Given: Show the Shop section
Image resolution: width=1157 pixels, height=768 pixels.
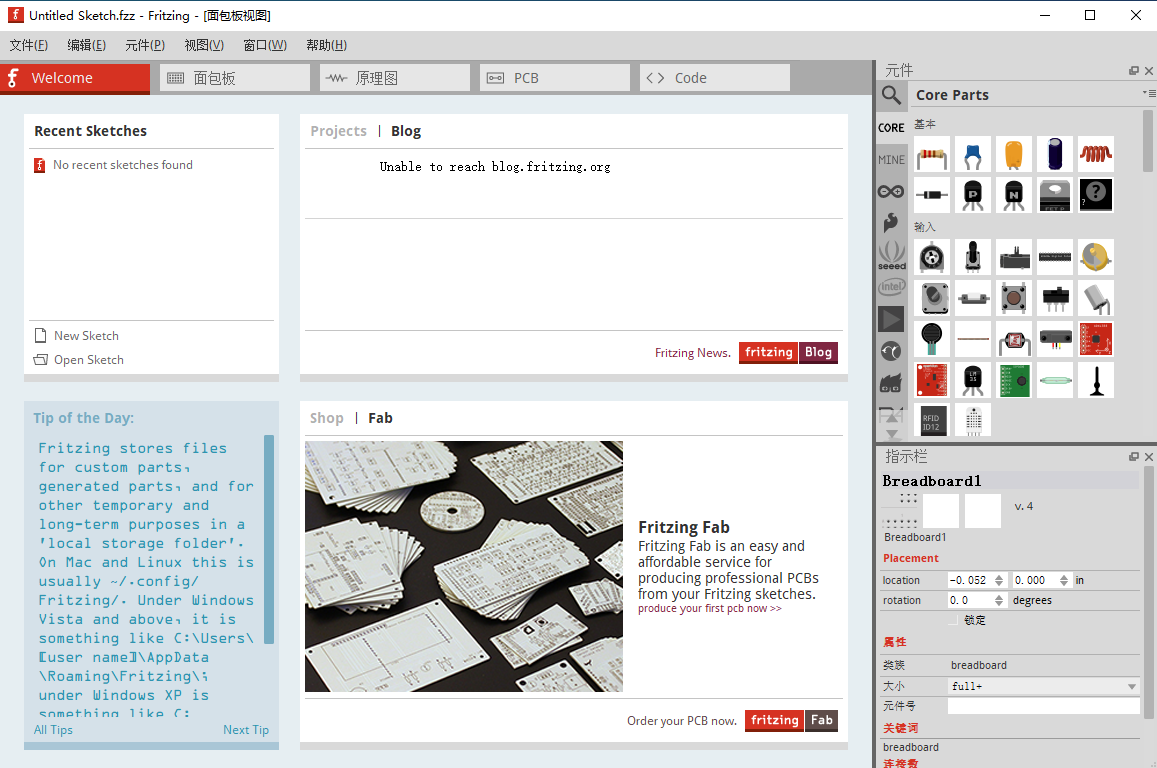Looking at the screenshot, I should (x=326, y=418).
